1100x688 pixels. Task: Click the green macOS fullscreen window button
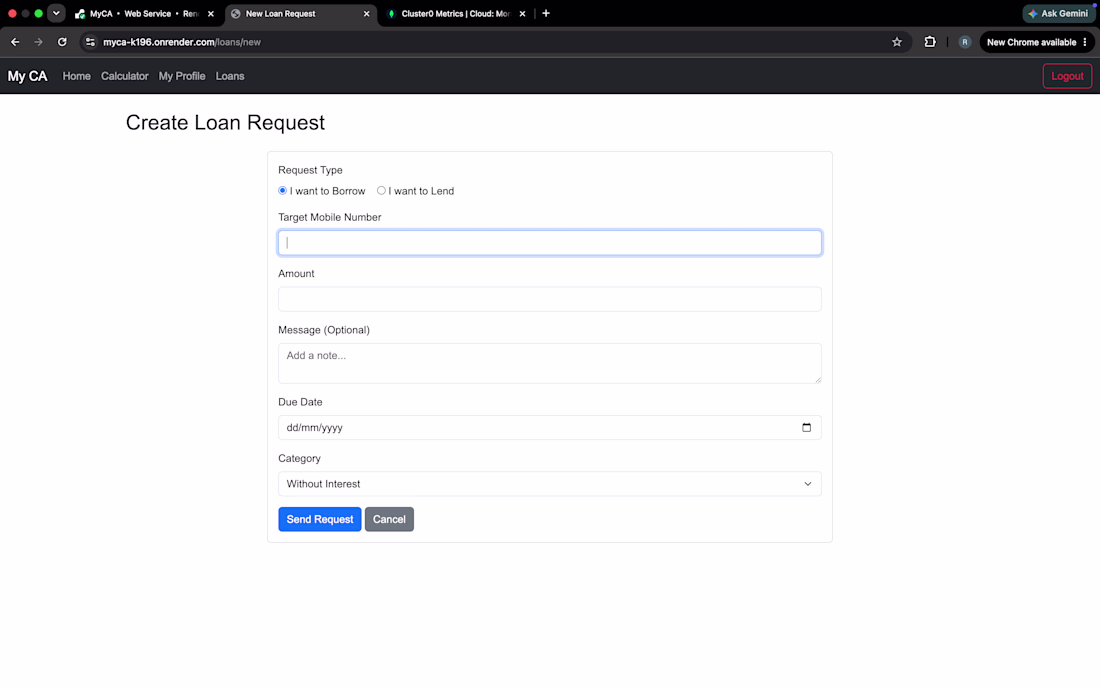click(x=39, y=13)
